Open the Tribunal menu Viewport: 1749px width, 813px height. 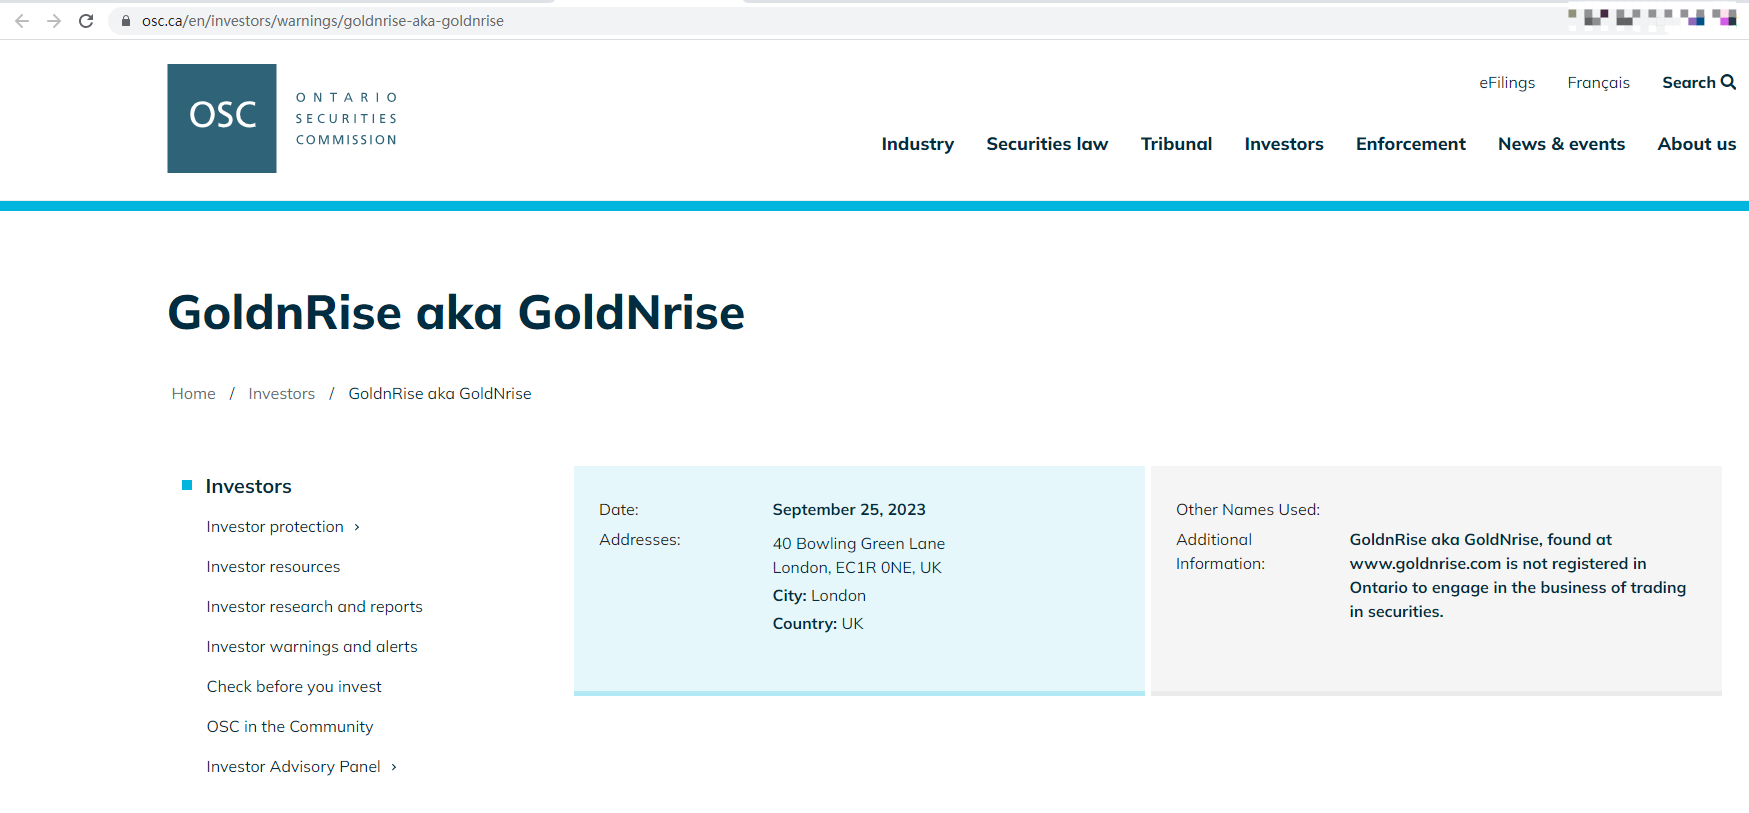tap(1176, 144)
